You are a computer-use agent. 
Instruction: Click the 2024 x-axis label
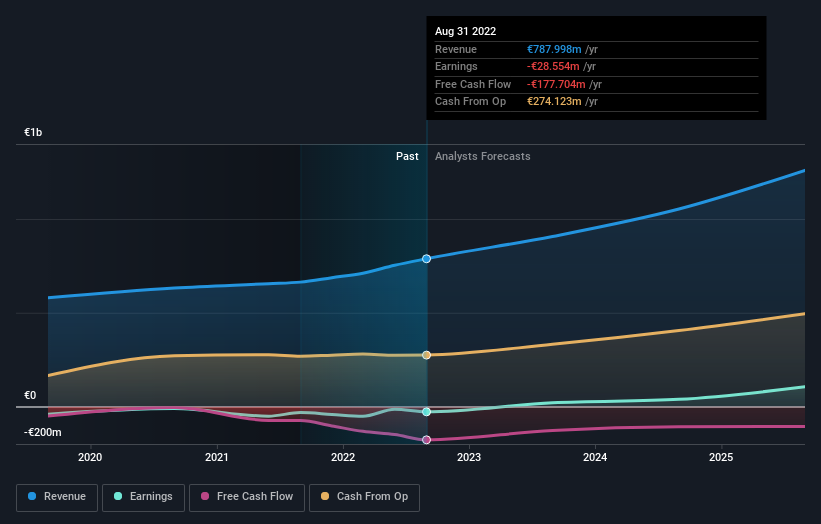coord(595,457)
